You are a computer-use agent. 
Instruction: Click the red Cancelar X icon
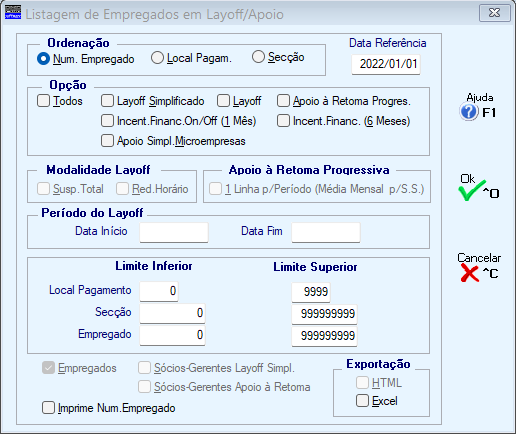[469, 273]
